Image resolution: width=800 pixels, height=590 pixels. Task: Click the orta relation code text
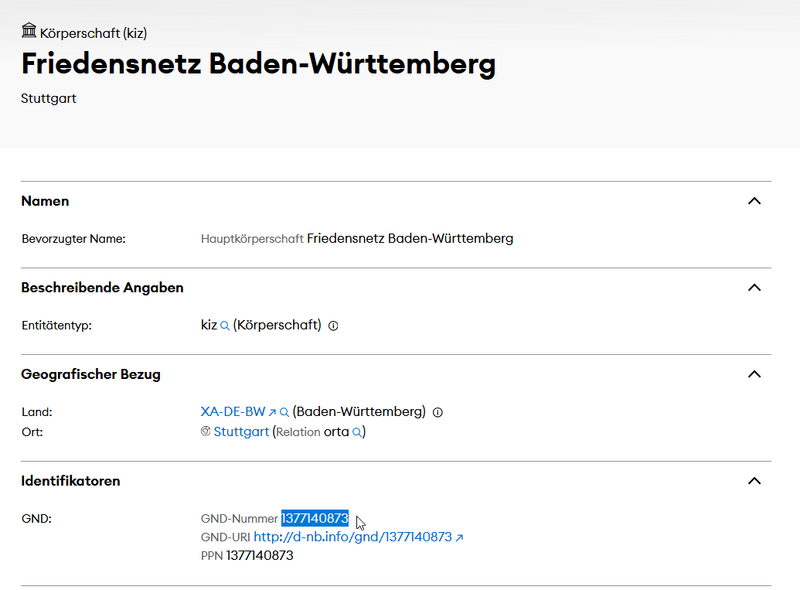point(336,432)
